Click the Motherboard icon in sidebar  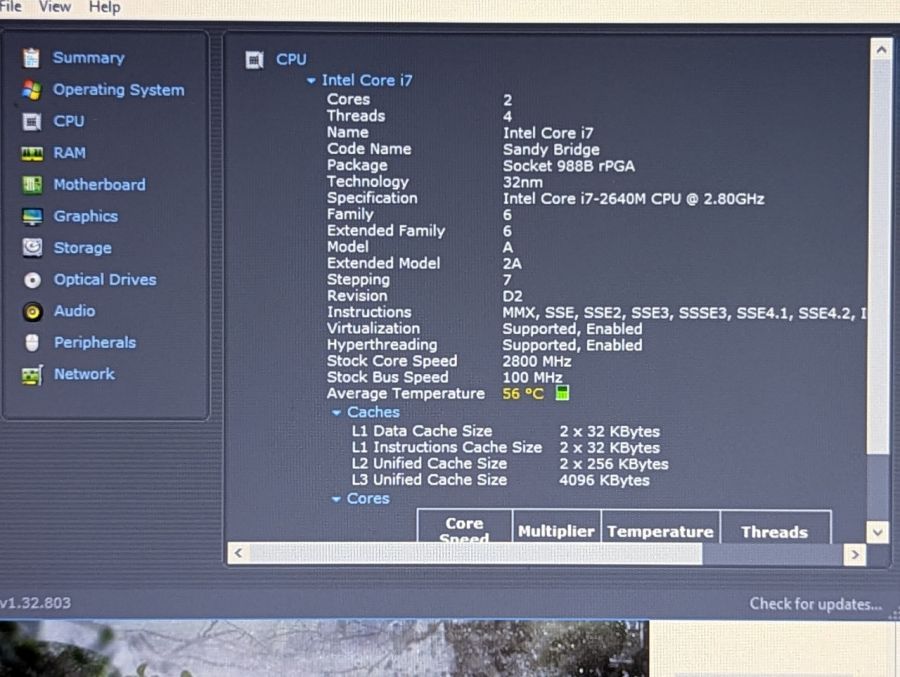pyautogui.click(x=32, y=185)
